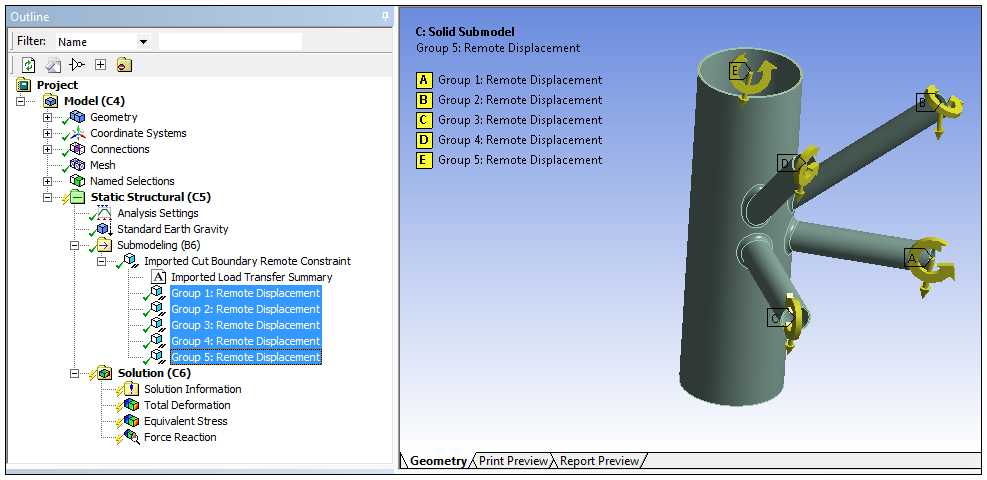Collapse the Submodeling (B6) node

point(74,245)
